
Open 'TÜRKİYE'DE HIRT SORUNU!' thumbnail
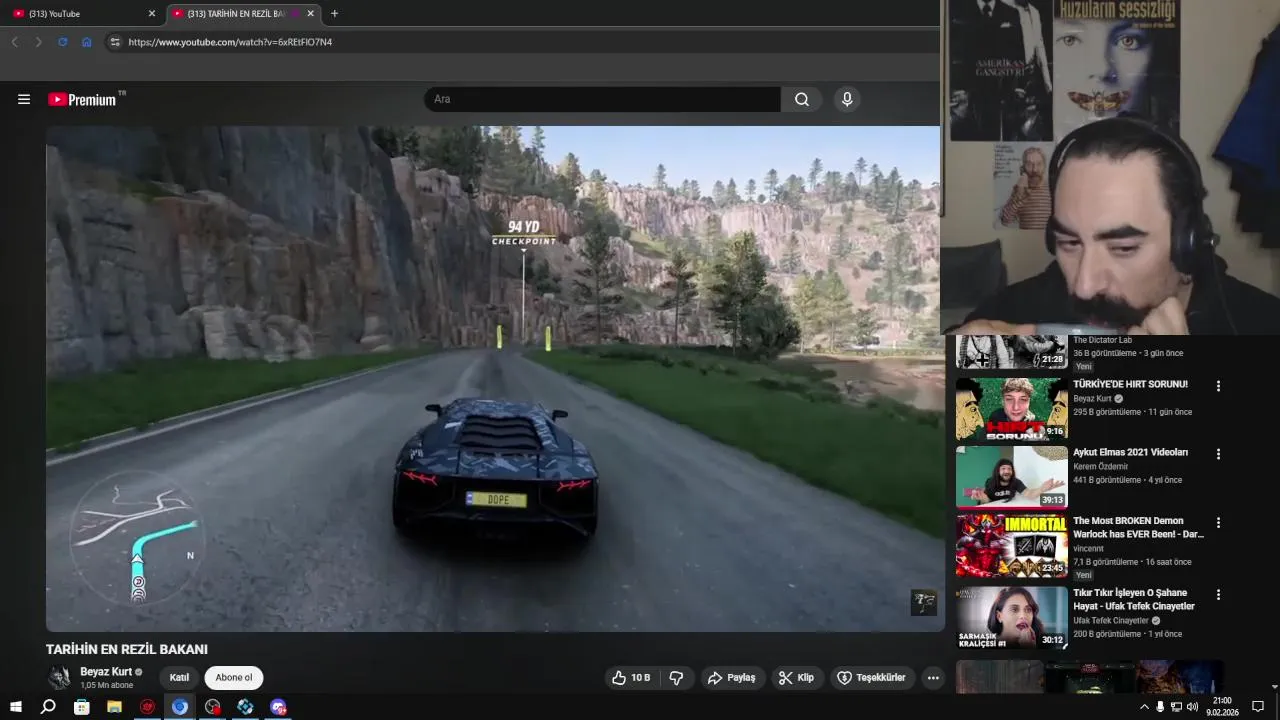coord(1011,409)
